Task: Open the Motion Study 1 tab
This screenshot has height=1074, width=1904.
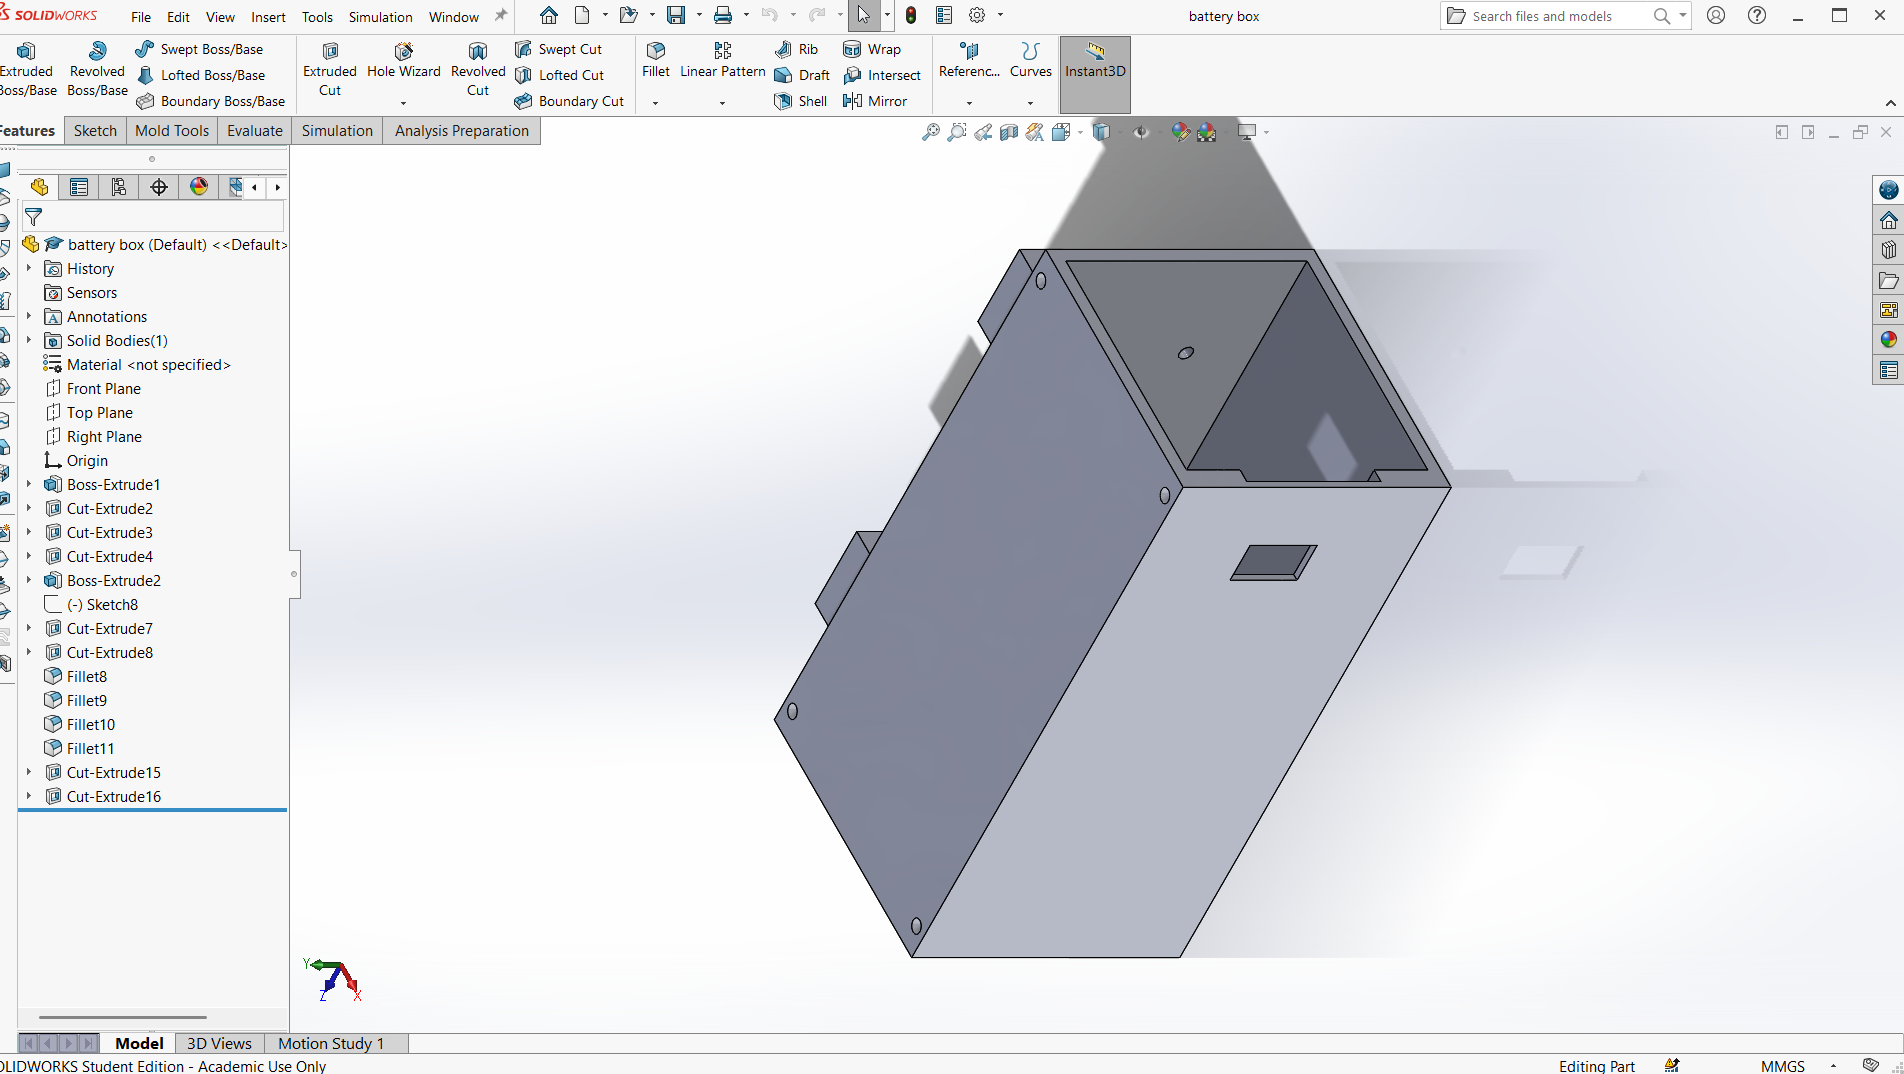Action: 331,1043
